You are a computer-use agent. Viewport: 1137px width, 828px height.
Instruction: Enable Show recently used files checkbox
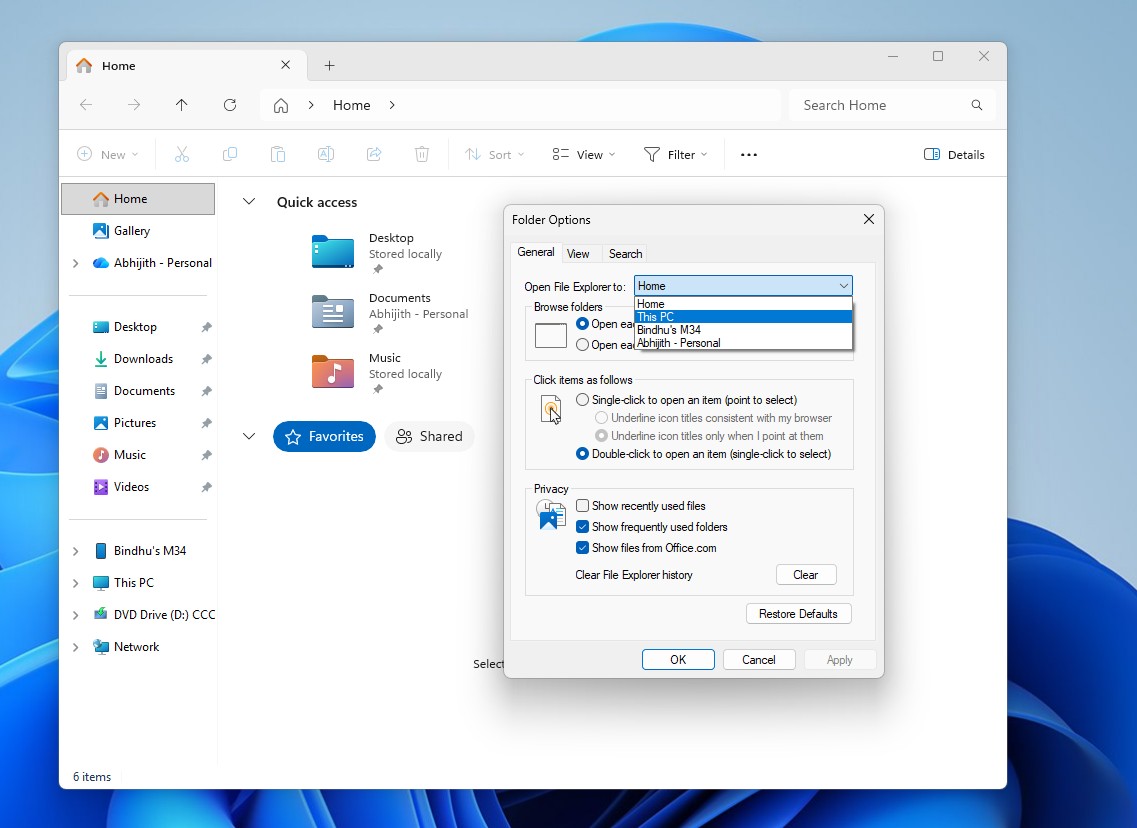(583, 506)
